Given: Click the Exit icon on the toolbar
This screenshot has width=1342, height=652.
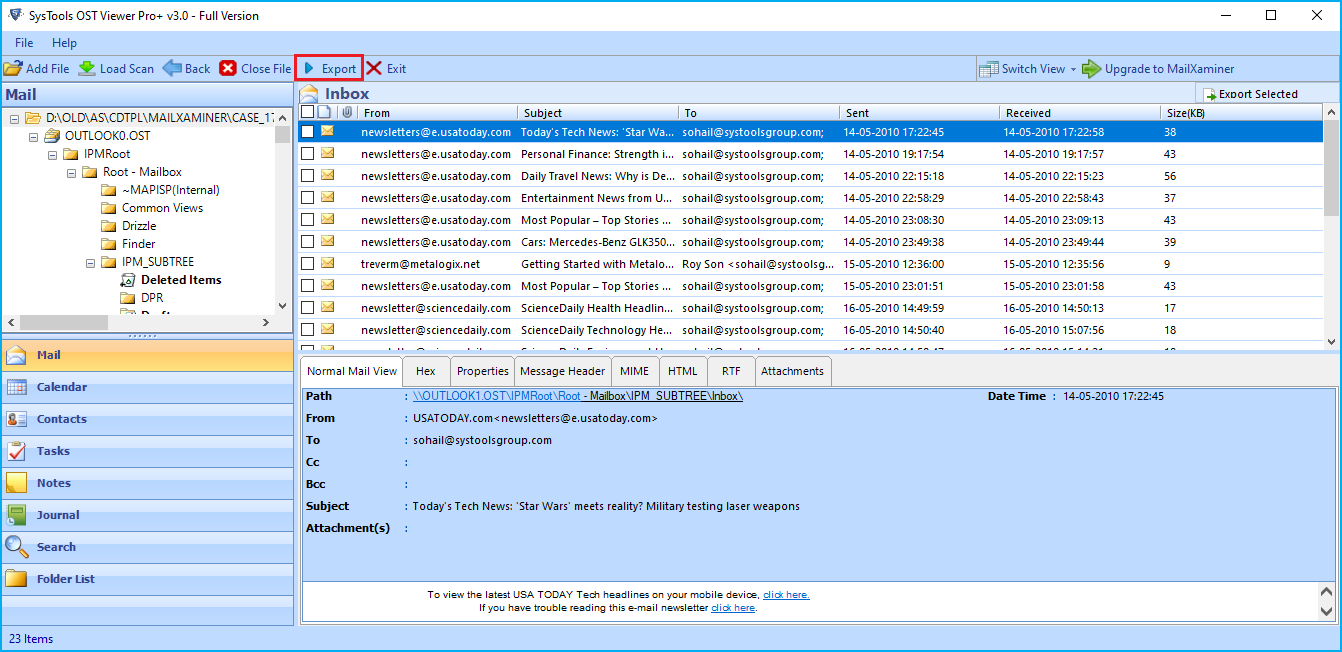Looking at the screenshot, I should (x=387, y=68).
